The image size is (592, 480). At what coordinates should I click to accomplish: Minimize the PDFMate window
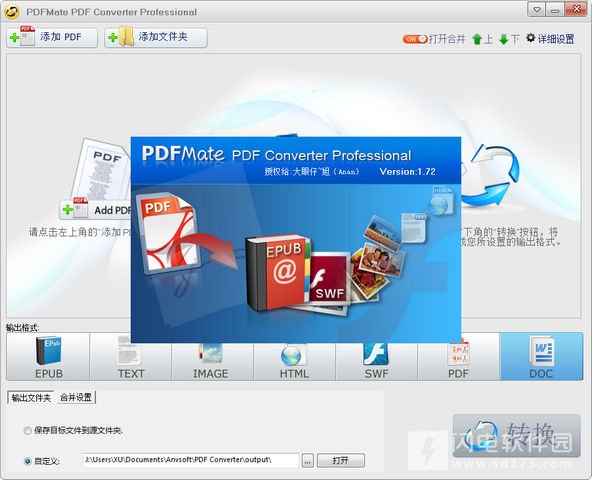(555, 10)
